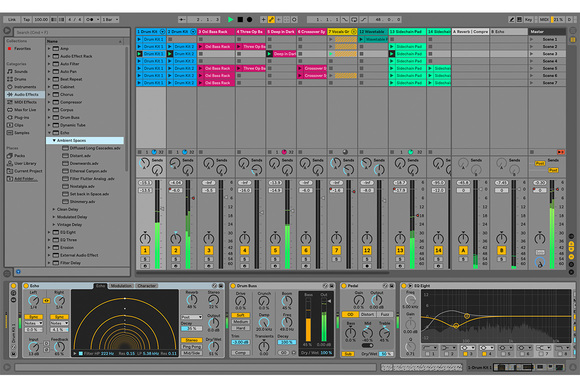Collapse the Echo folder in browser
Viewport: 580px width, 387px height.
coord(49,133)
